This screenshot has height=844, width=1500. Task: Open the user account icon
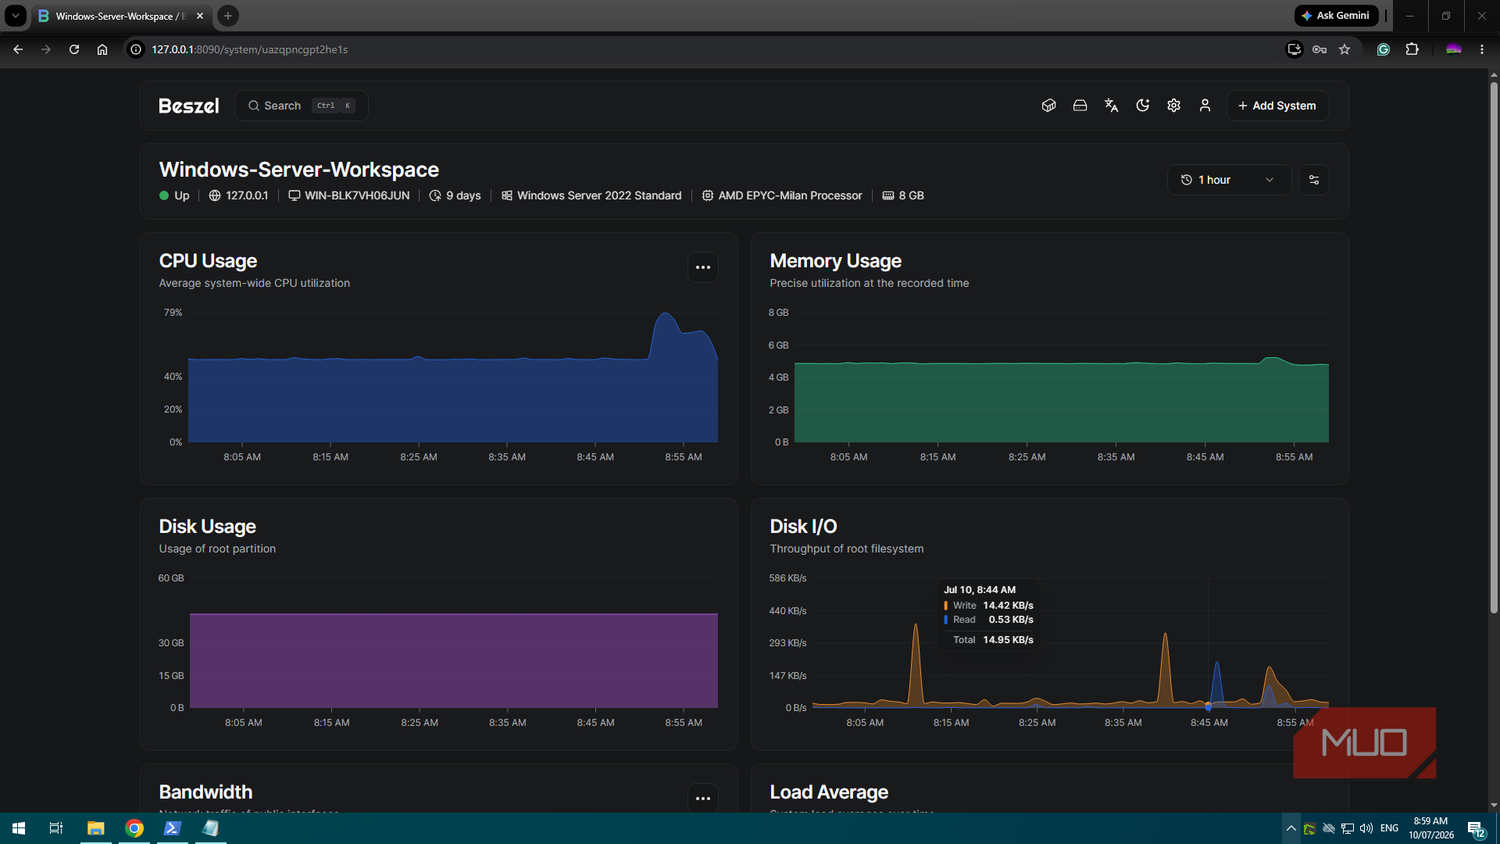tap(1205, 105)
